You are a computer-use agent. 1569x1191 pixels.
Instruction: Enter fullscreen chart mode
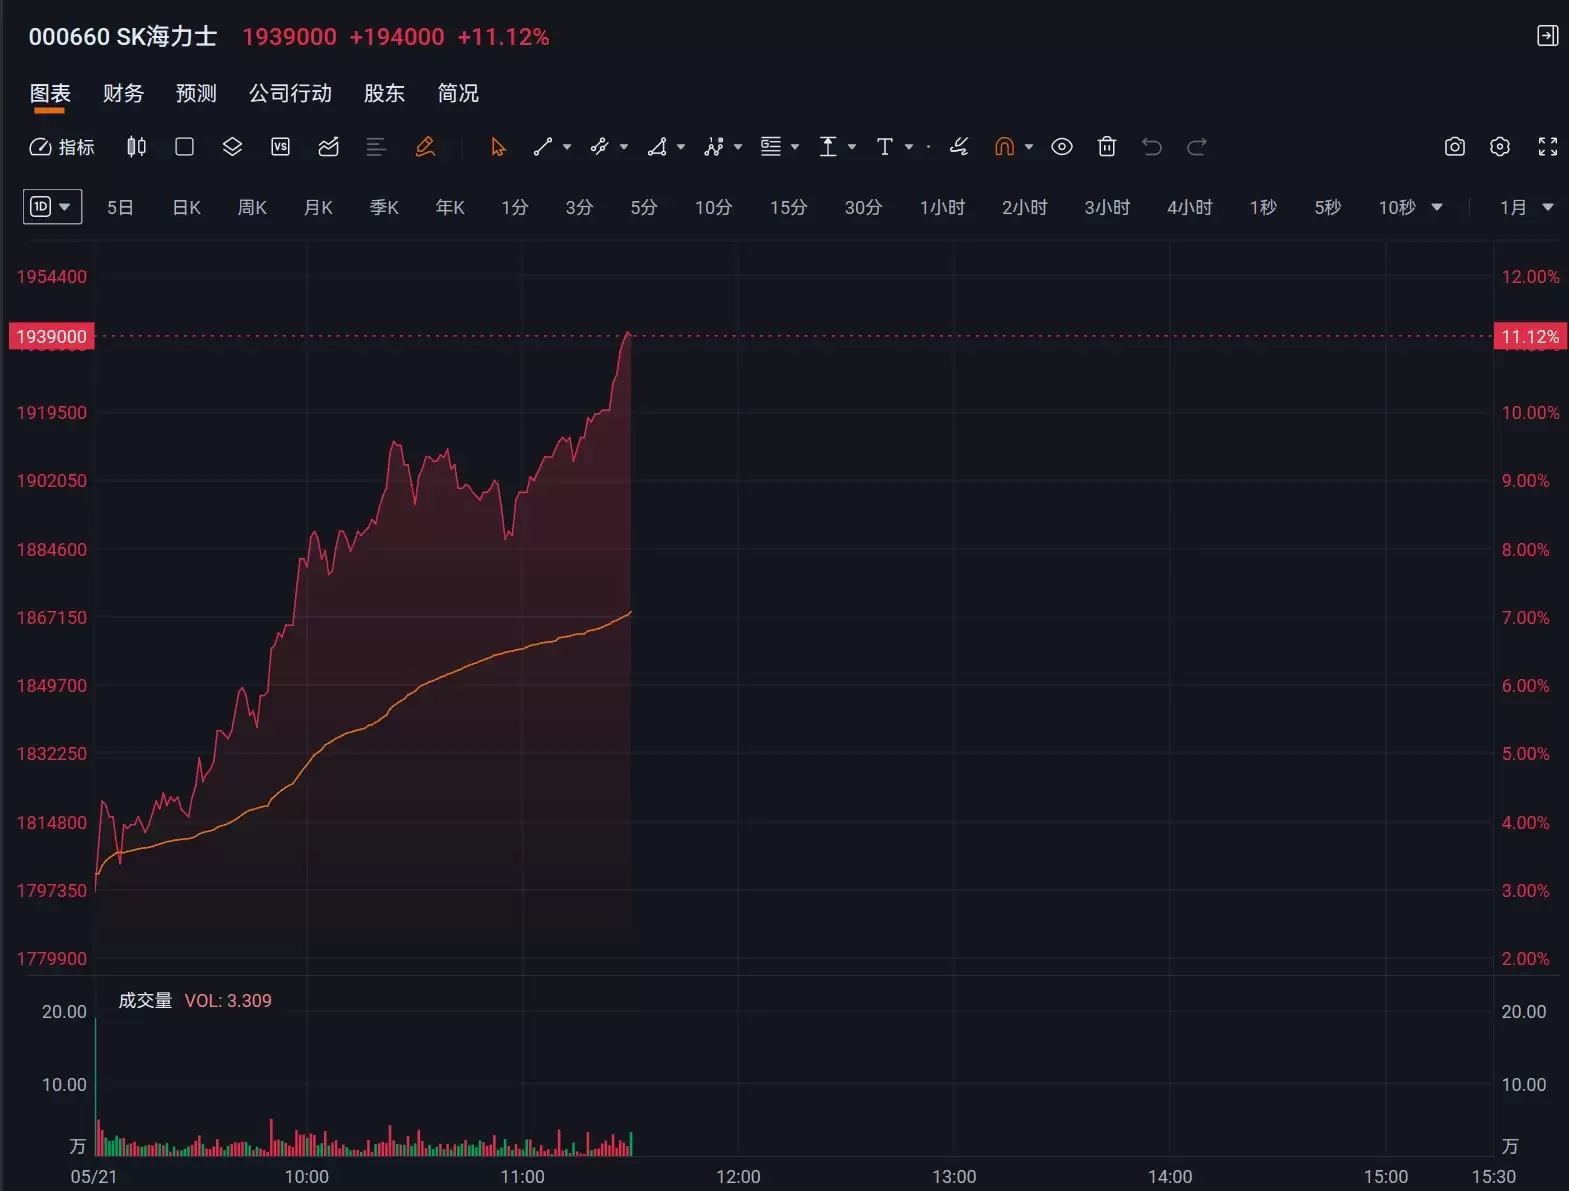[x=1548, y=147]
